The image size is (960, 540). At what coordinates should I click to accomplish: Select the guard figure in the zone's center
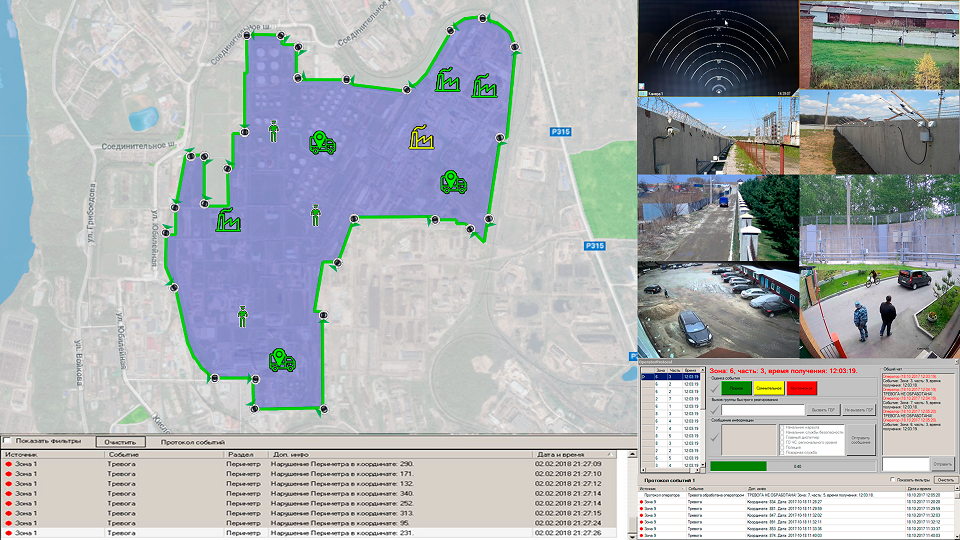(x=315, y=216)
